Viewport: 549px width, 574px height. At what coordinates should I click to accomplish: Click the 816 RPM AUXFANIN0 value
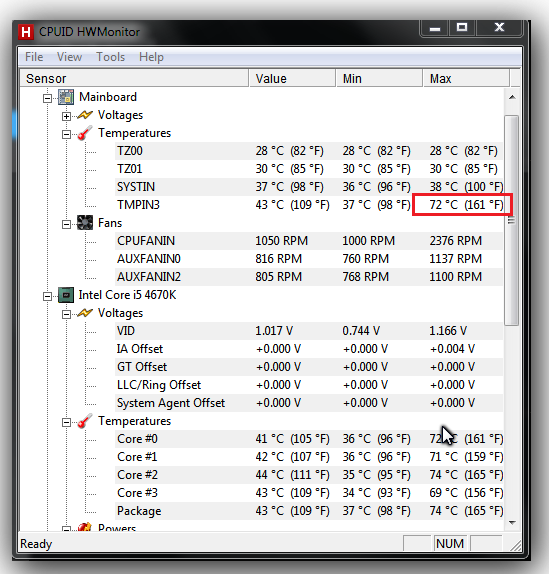point(279,259)
